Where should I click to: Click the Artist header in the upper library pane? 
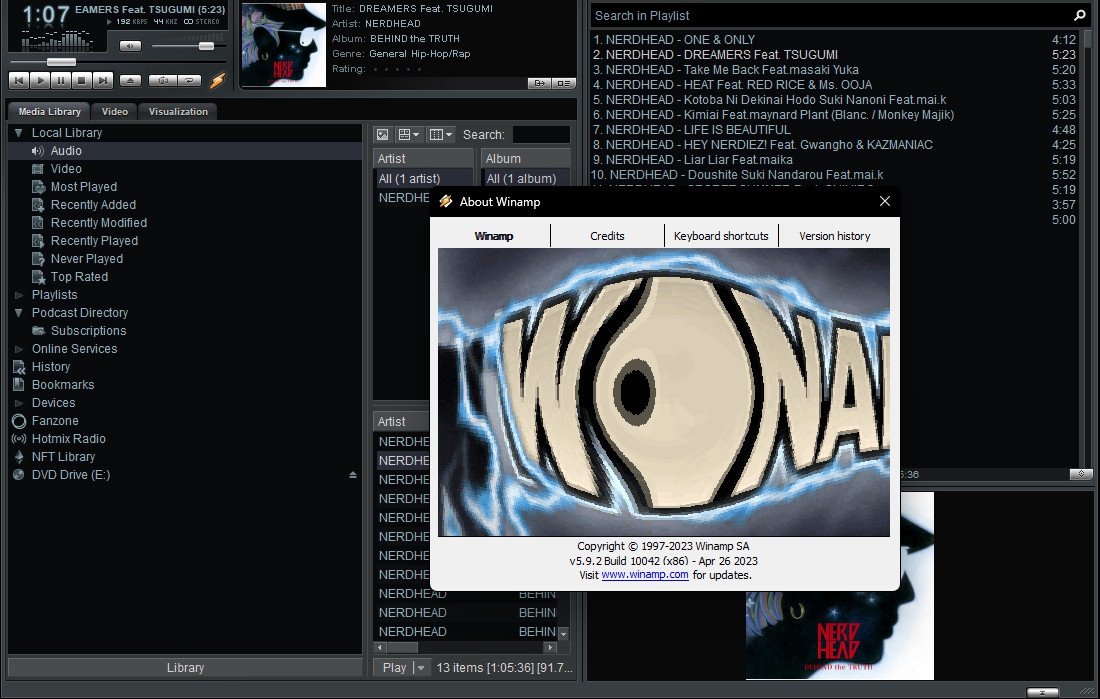(423, 159)
